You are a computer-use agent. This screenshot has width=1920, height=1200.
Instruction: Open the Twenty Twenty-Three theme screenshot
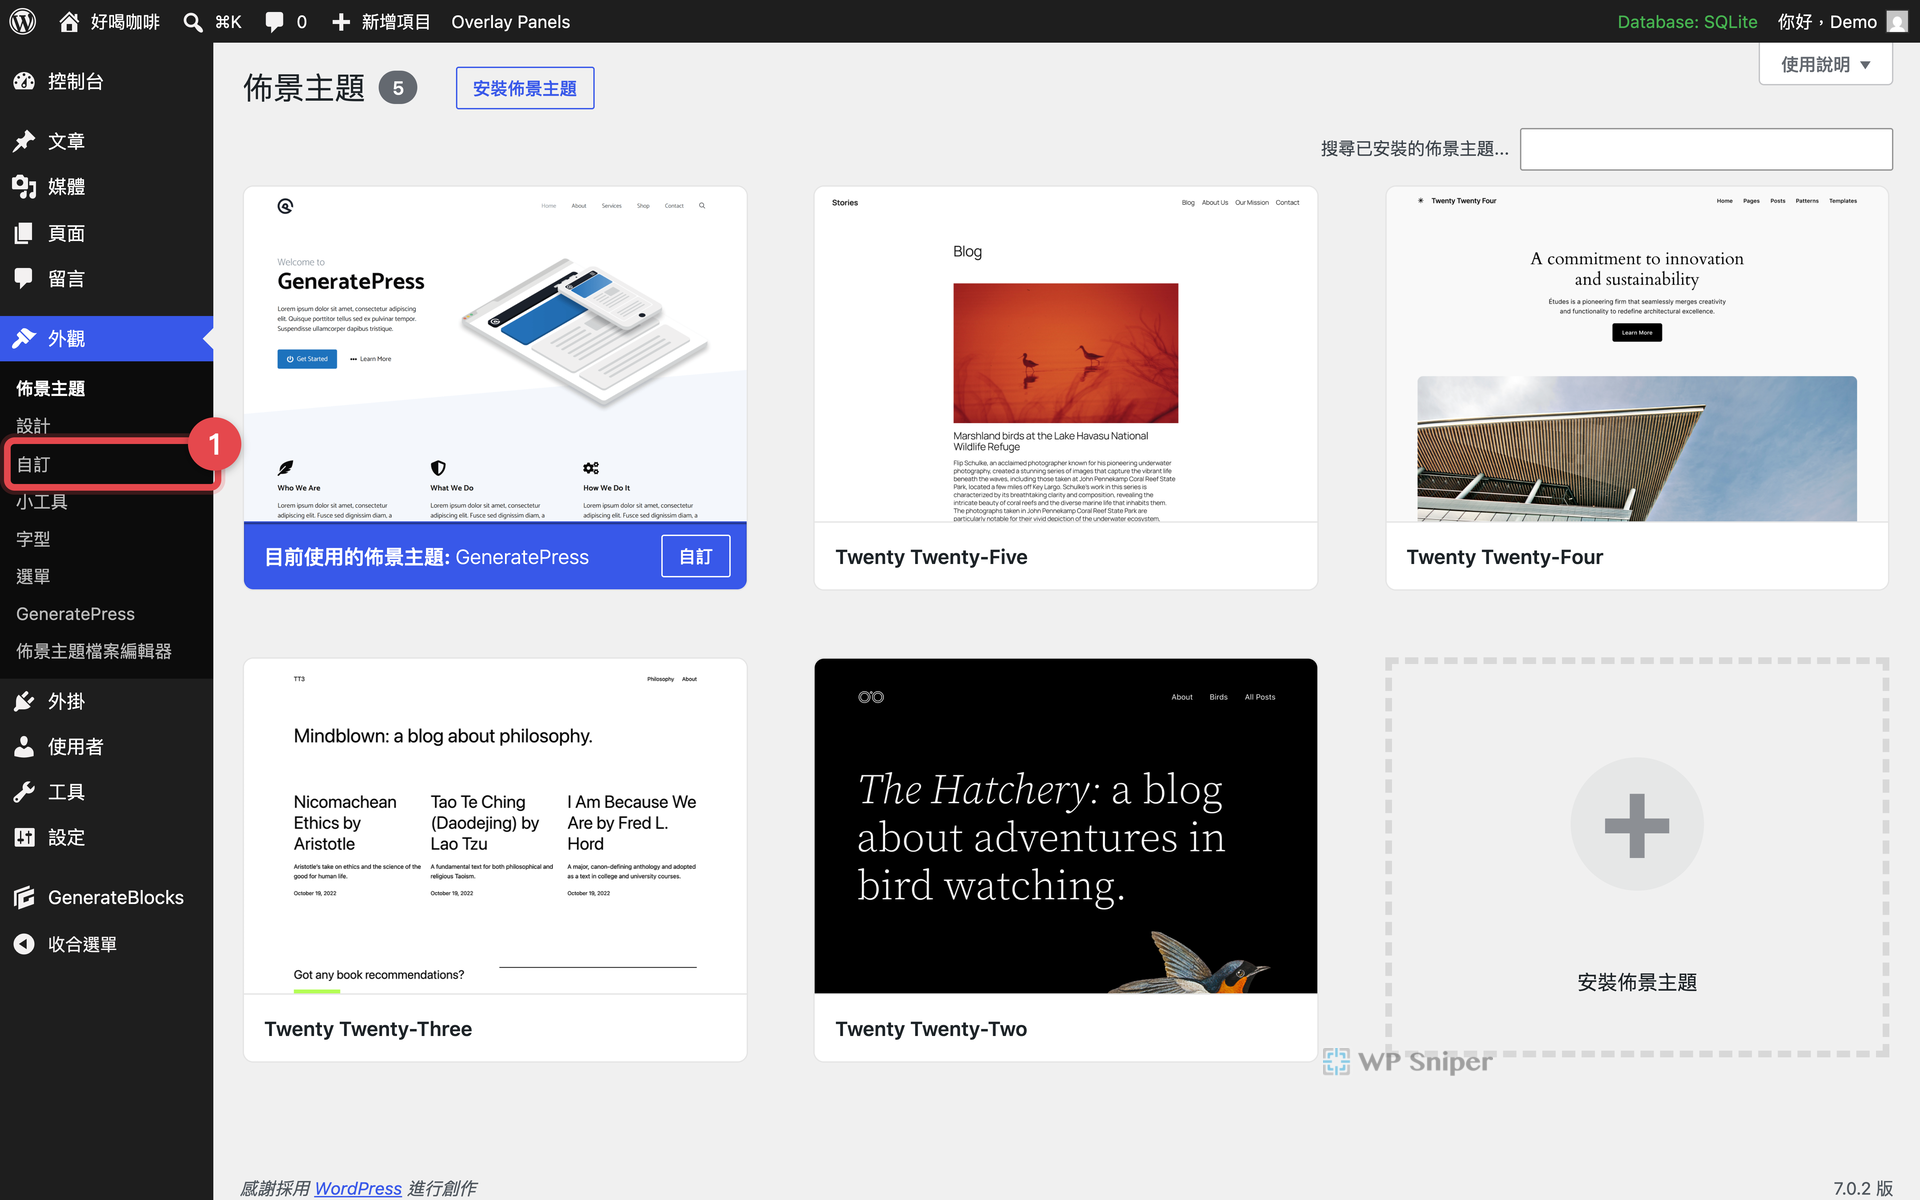tap(495, 826)
